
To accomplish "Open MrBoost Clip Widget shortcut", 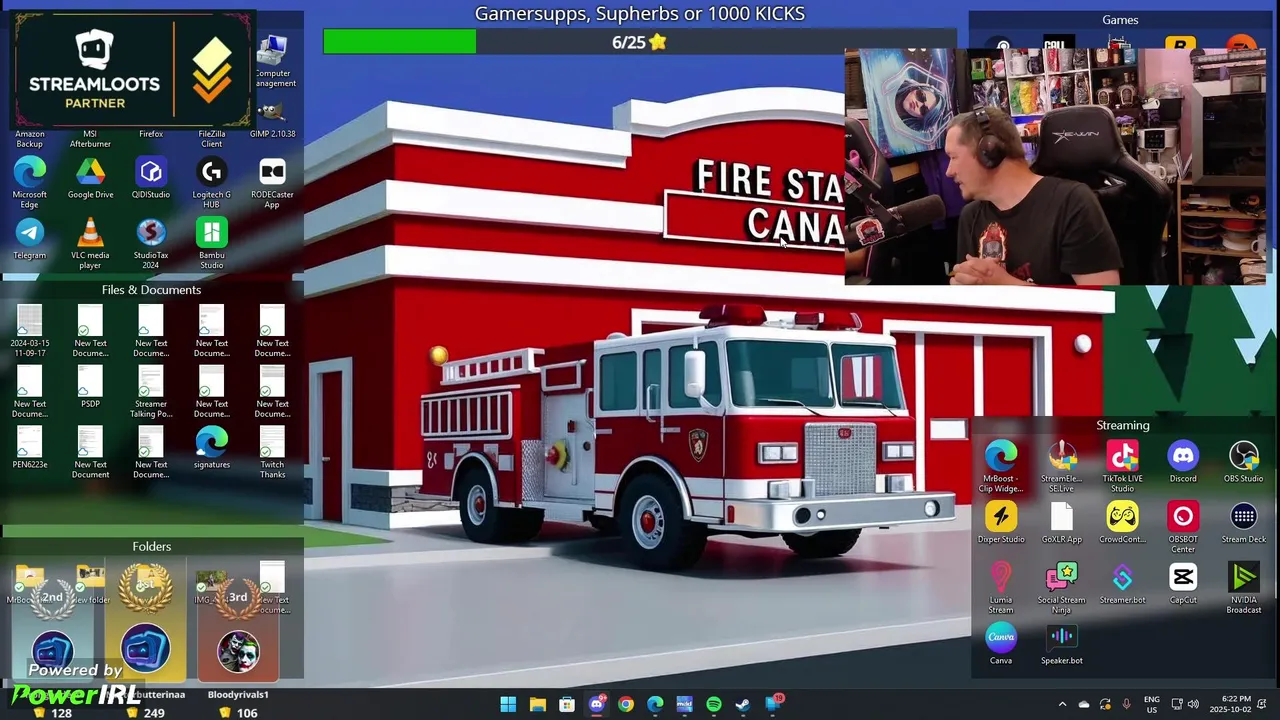I will [x=1001, y=466].
